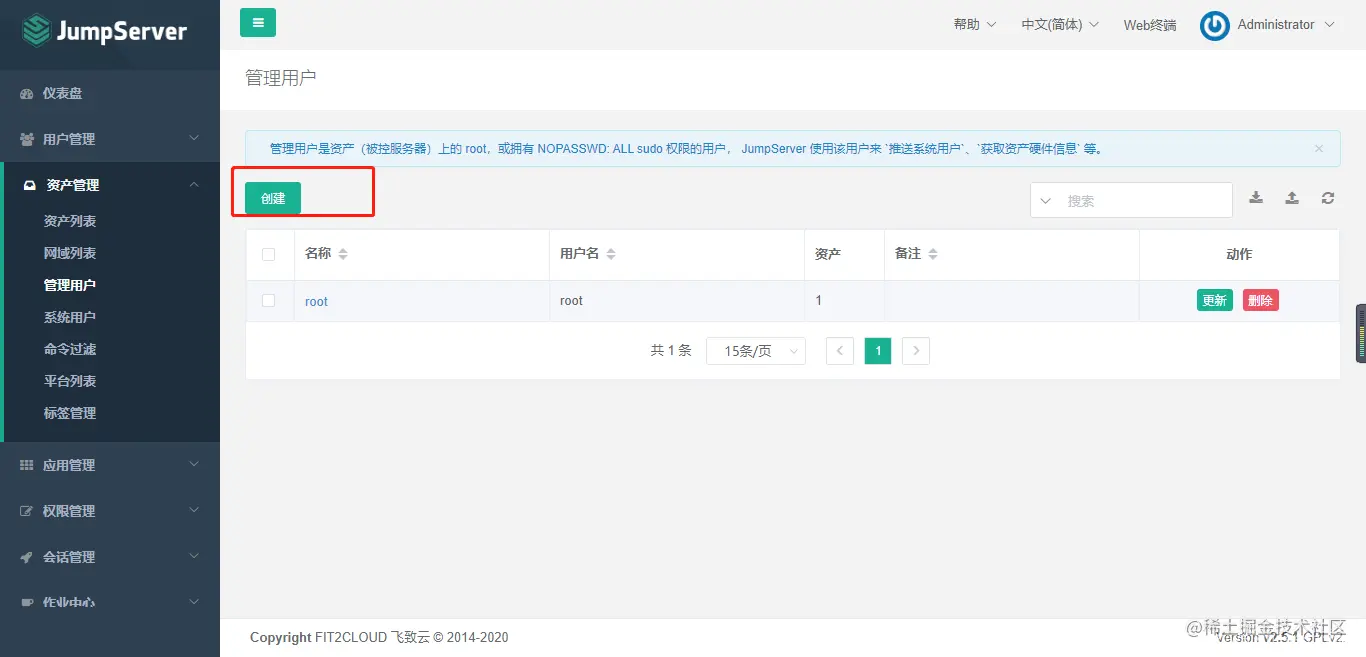The image size is (1366, 657).
Task: Toggle the select-all checkbox in the table header
Action: [x=269, y=253]
